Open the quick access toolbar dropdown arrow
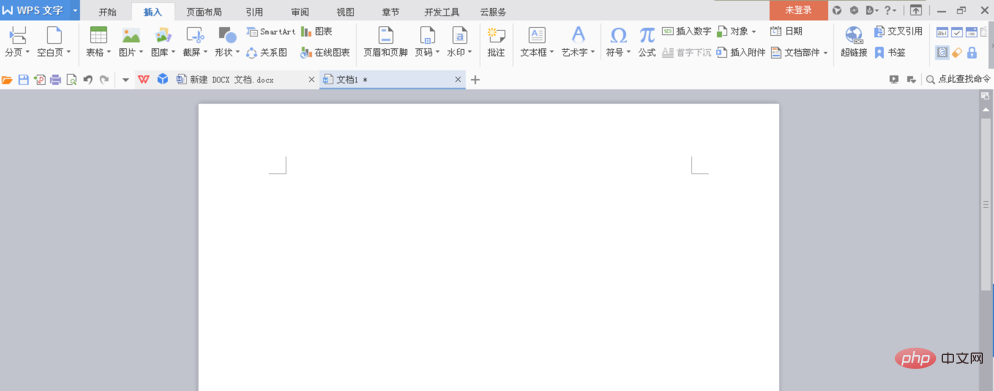This screenshot has width=994, height=391. [125, 80]
